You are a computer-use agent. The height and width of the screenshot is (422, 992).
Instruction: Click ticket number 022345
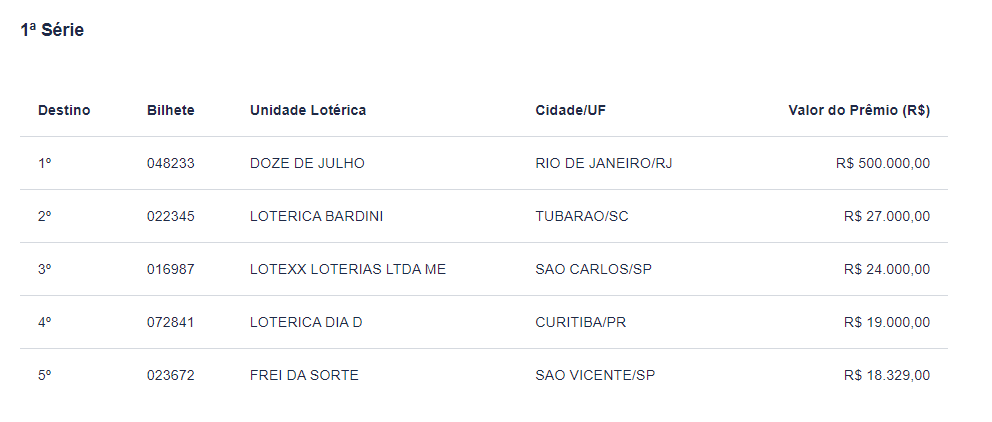(x=171, y=216)
